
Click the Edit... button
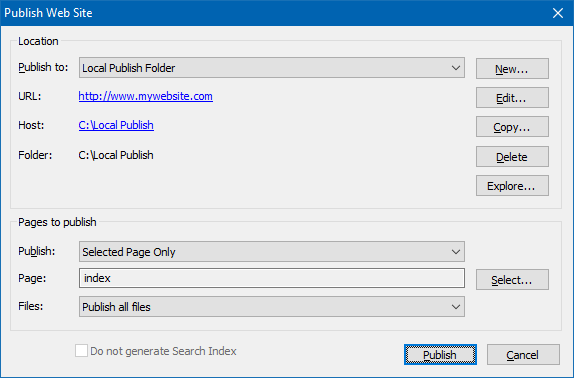point(512,98)
